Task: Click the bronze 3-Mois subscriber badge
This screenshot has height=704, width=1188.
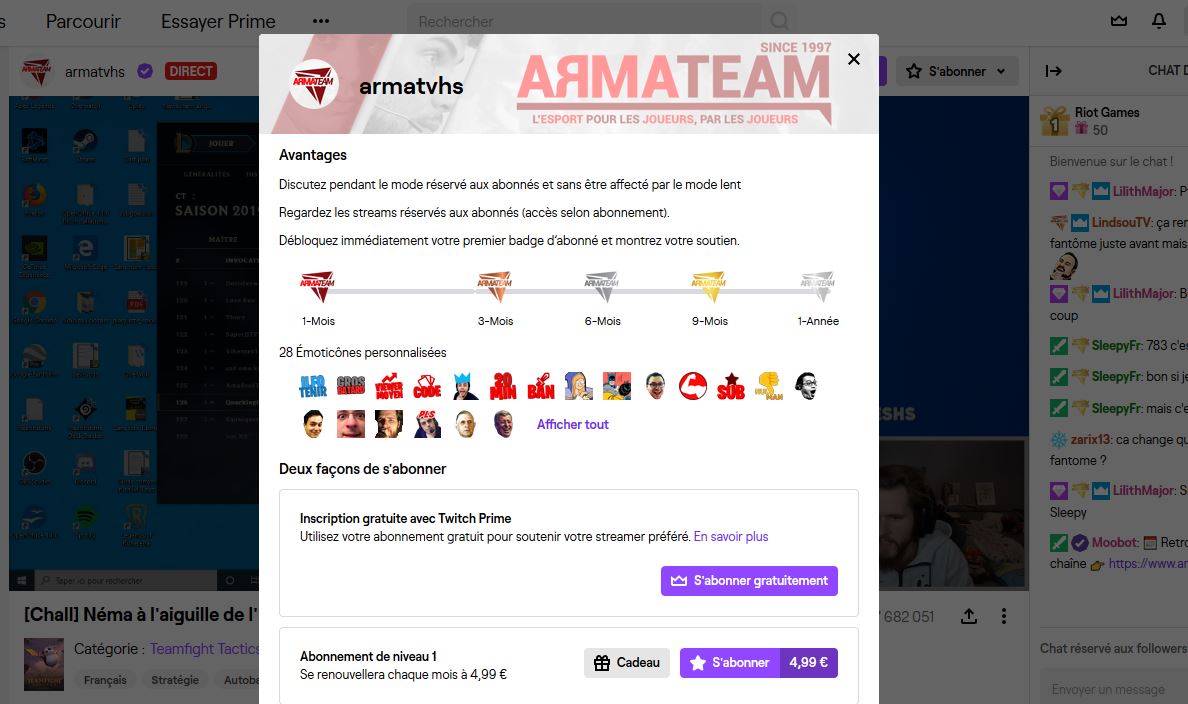Action: tap(495, 286)
